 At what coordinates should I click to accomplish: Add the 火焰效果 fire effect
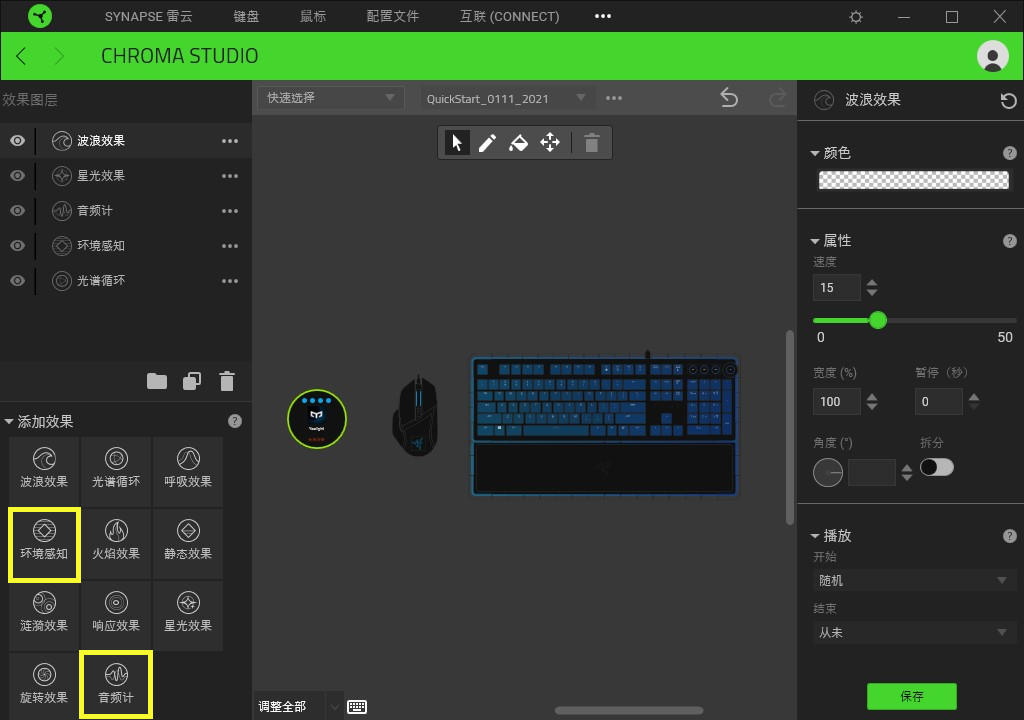click(x=116, y=540)
